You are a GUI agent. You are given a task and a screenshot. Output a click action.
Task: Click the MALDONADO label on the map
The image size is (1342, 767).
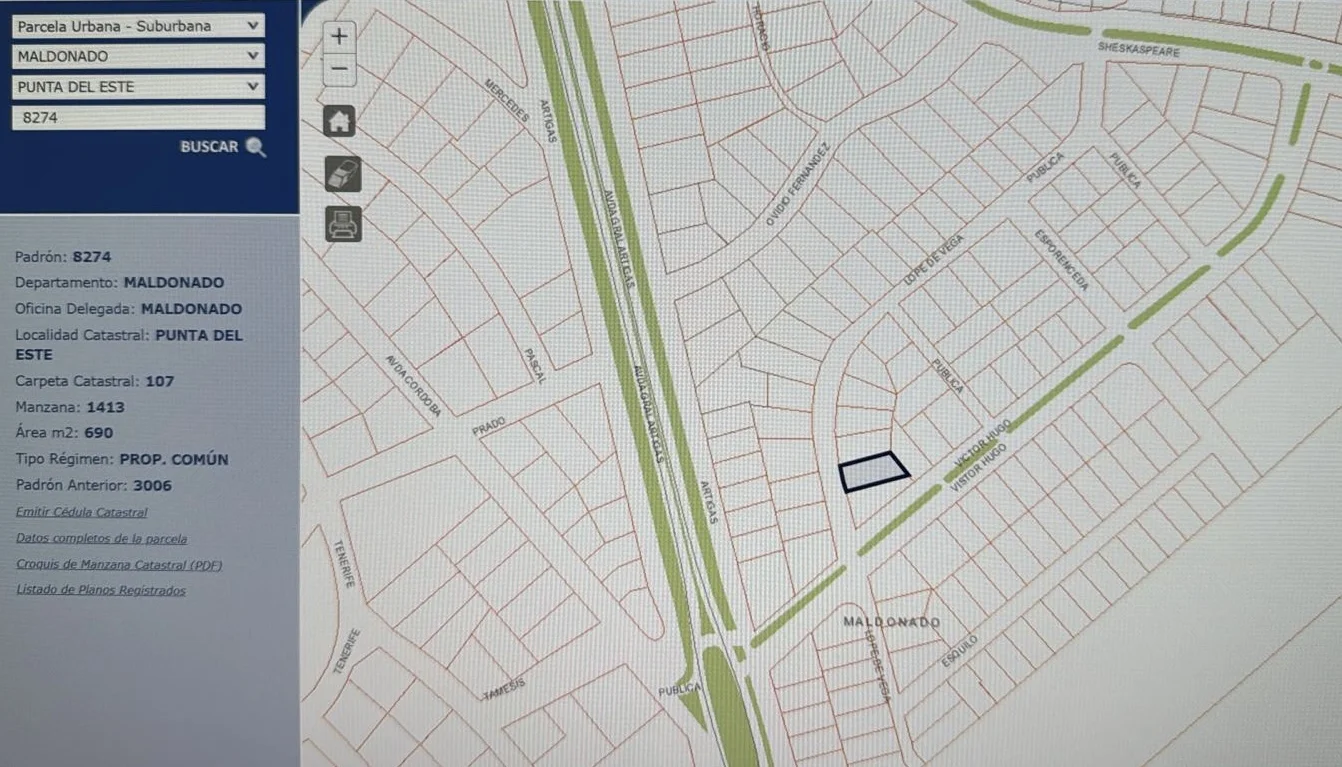point(891,622)
